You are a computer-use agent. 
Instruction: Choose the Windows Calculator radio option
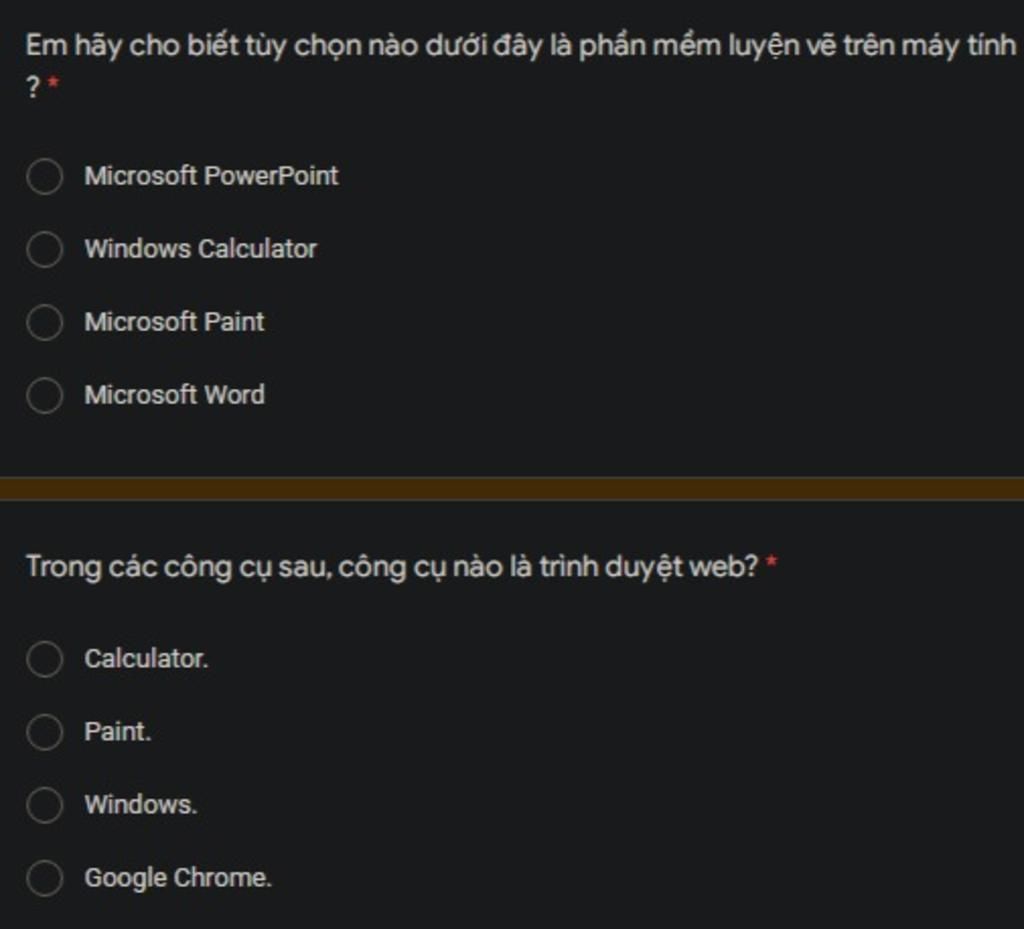pyautogui.click(x=44, y=249)
